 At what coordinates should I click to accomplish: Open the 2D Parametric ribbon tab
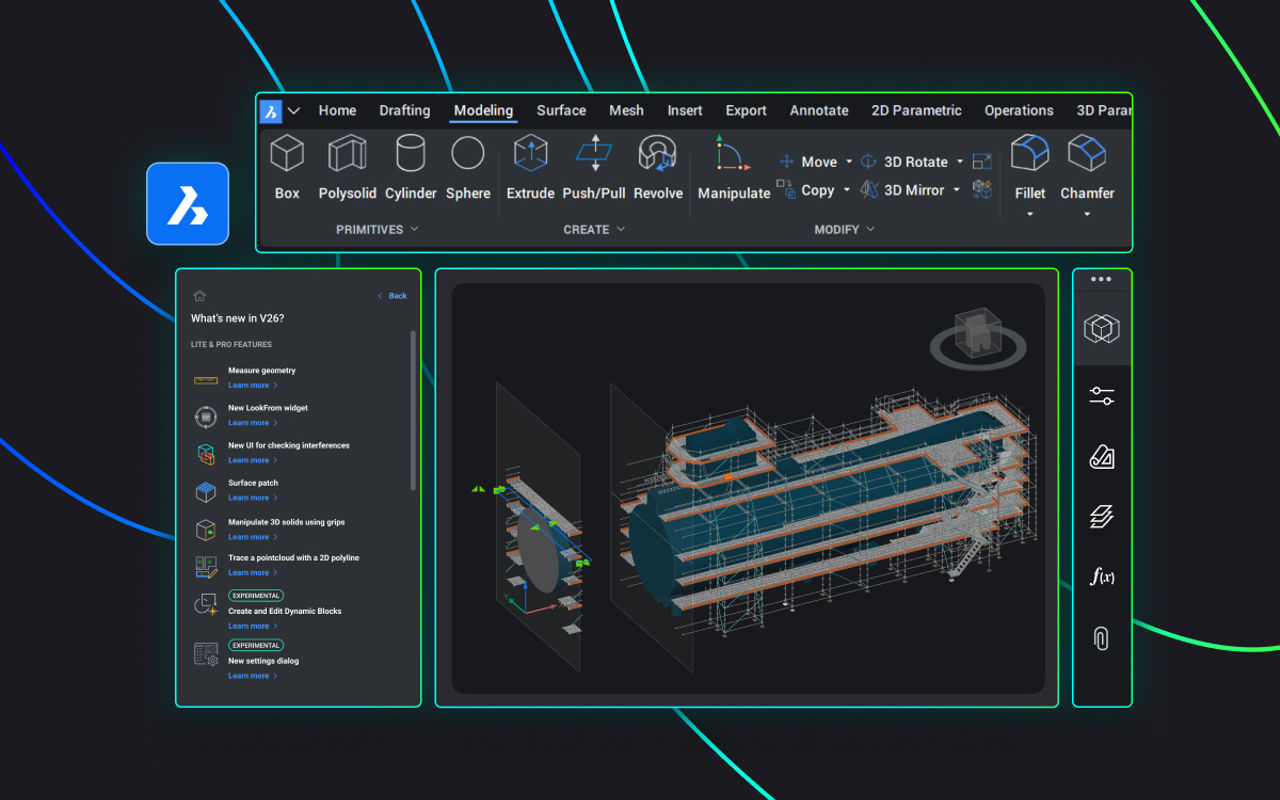[x=916, y=111]
